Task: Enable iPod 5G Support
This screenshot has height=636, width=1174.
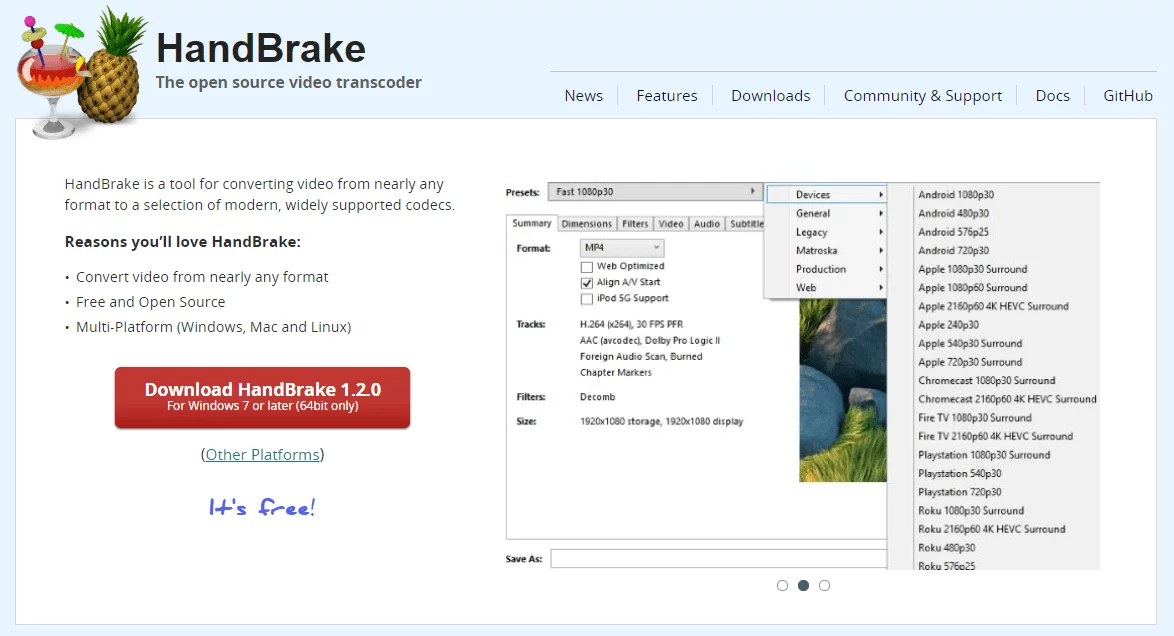Action: point(588,297)
